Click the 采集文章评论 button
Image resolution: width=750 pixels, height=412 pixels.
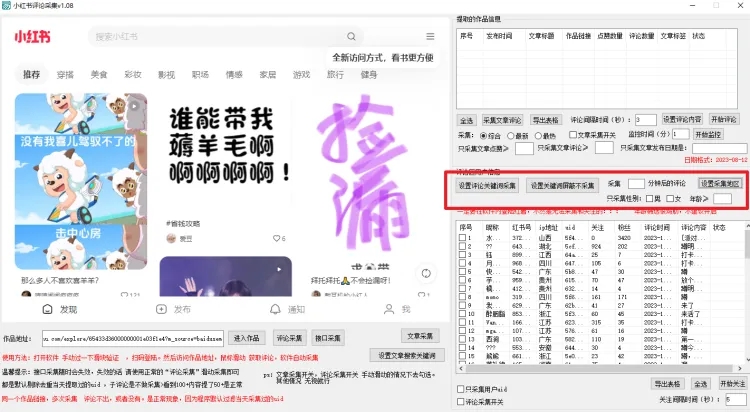pyautogui.click(x=502, y=120)
